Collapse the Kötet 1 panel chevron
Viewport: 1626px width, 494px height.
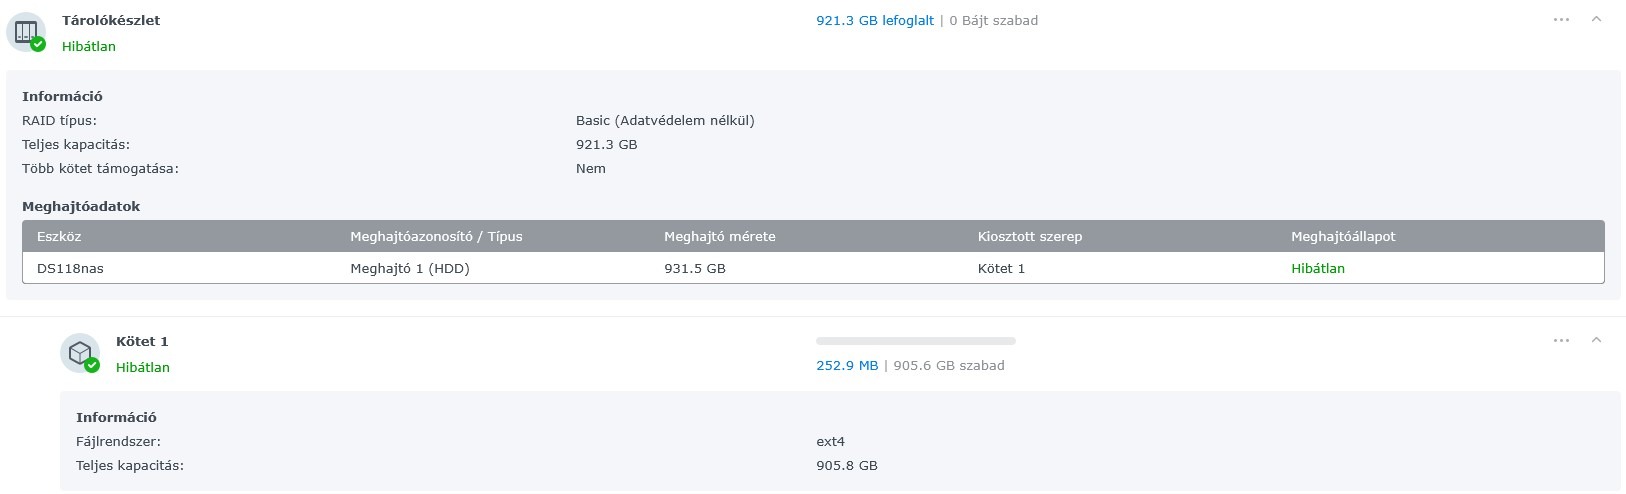1596,340
